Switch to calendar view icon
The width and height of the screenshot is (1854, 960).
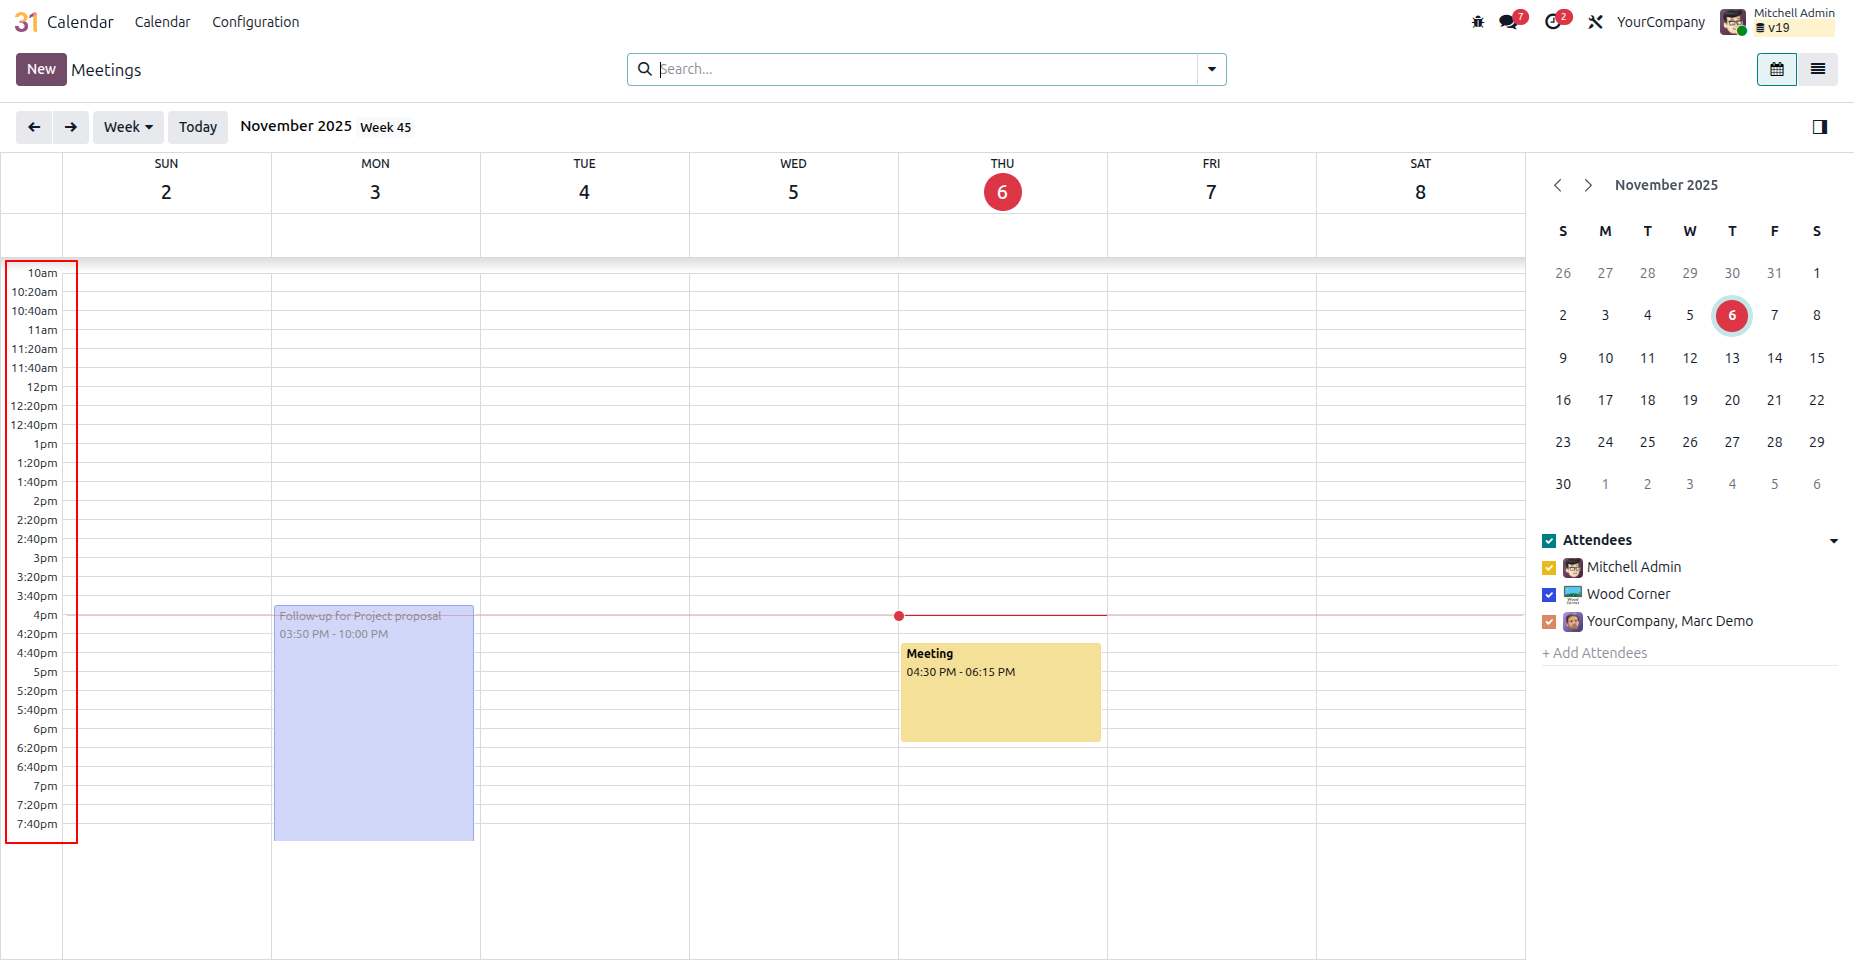(x=1777, y=69)
